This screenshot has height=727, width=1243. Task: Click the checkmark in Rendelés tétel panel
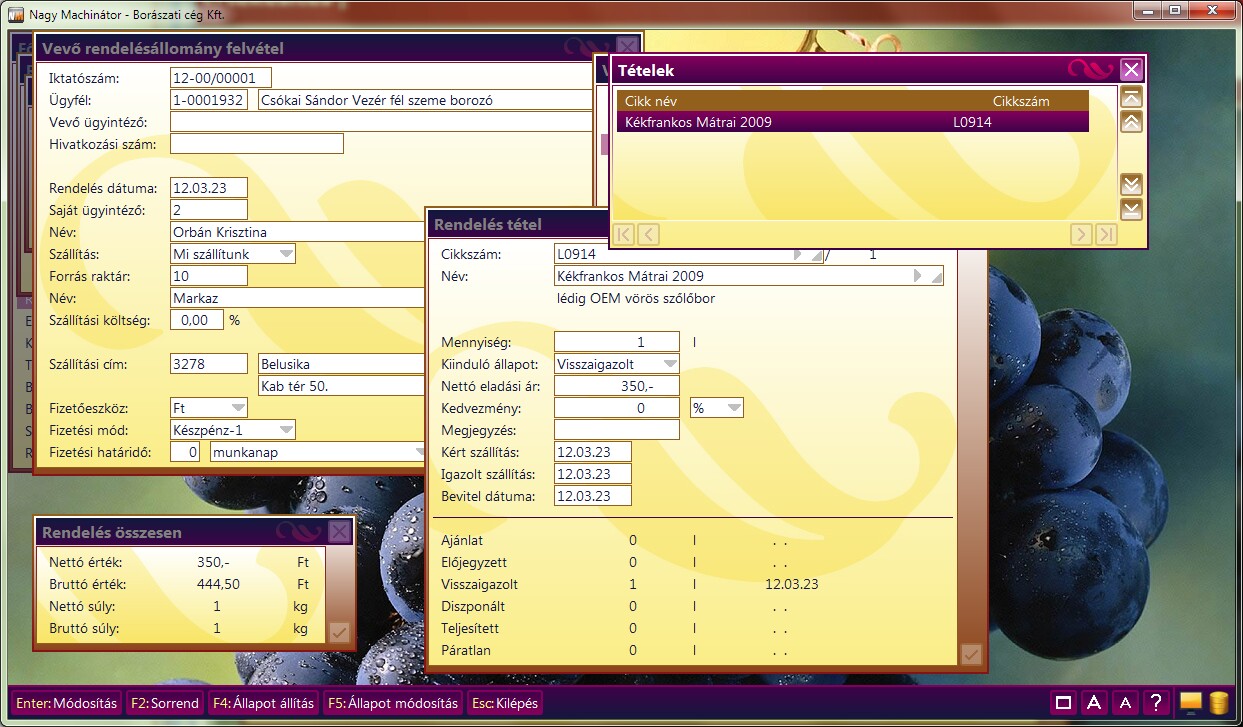pyautogui.click(x=970, y=654)
